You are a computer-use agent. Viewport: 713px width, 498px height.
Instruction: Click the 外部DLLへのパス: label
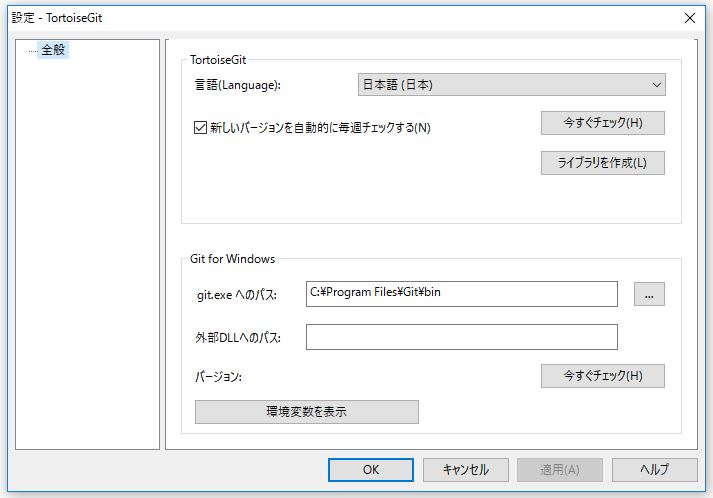point(238,338)
